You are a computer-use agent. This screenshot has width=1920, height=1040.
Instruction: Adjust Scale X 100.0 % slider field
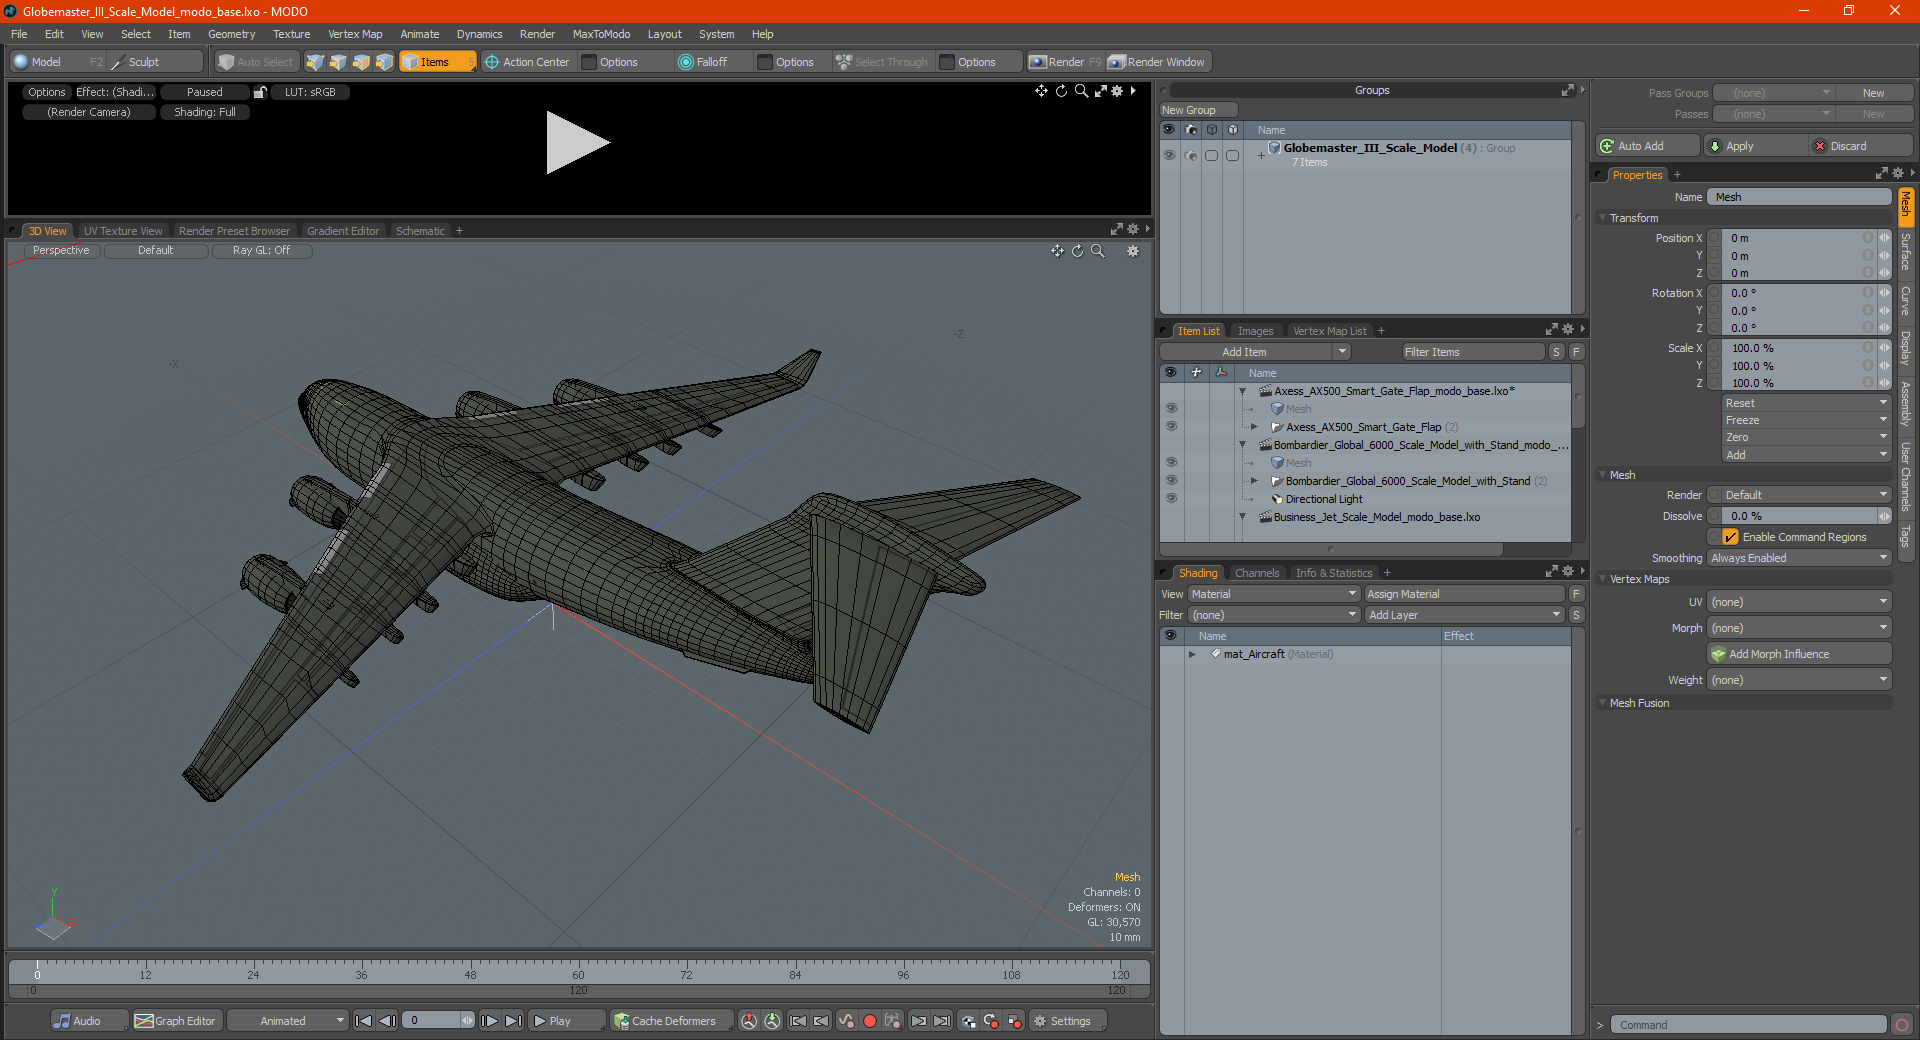1797,348
